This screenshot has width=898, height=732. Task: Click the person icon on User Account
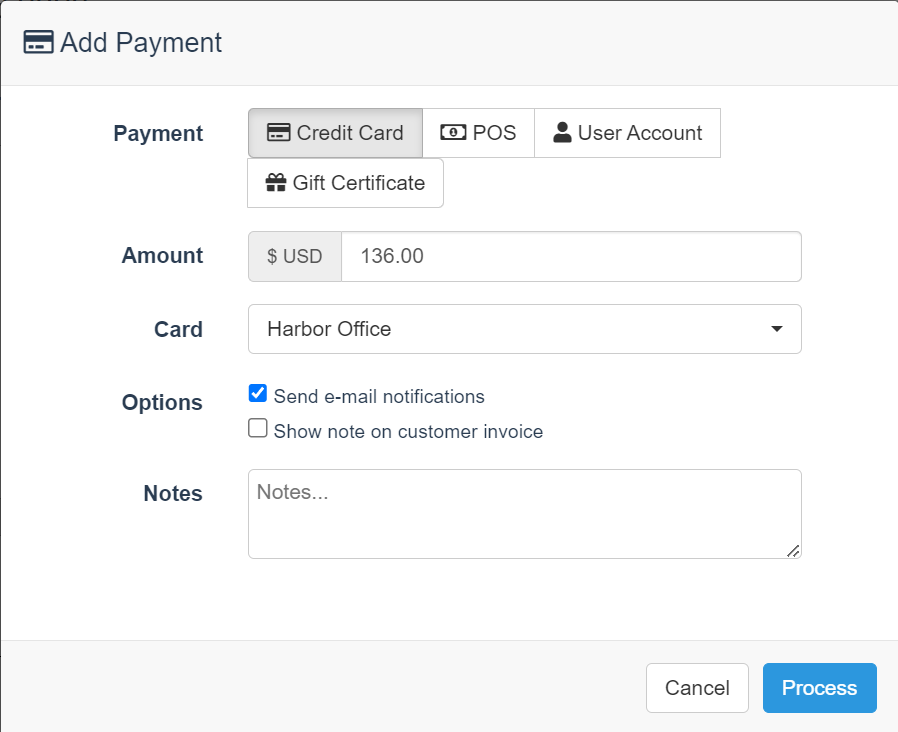(x=562, y=131)
